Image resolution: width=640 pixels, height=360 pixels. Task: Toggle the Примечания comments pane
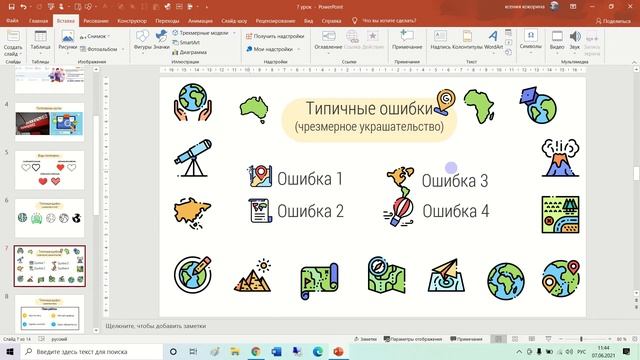(x=466, y=339)
